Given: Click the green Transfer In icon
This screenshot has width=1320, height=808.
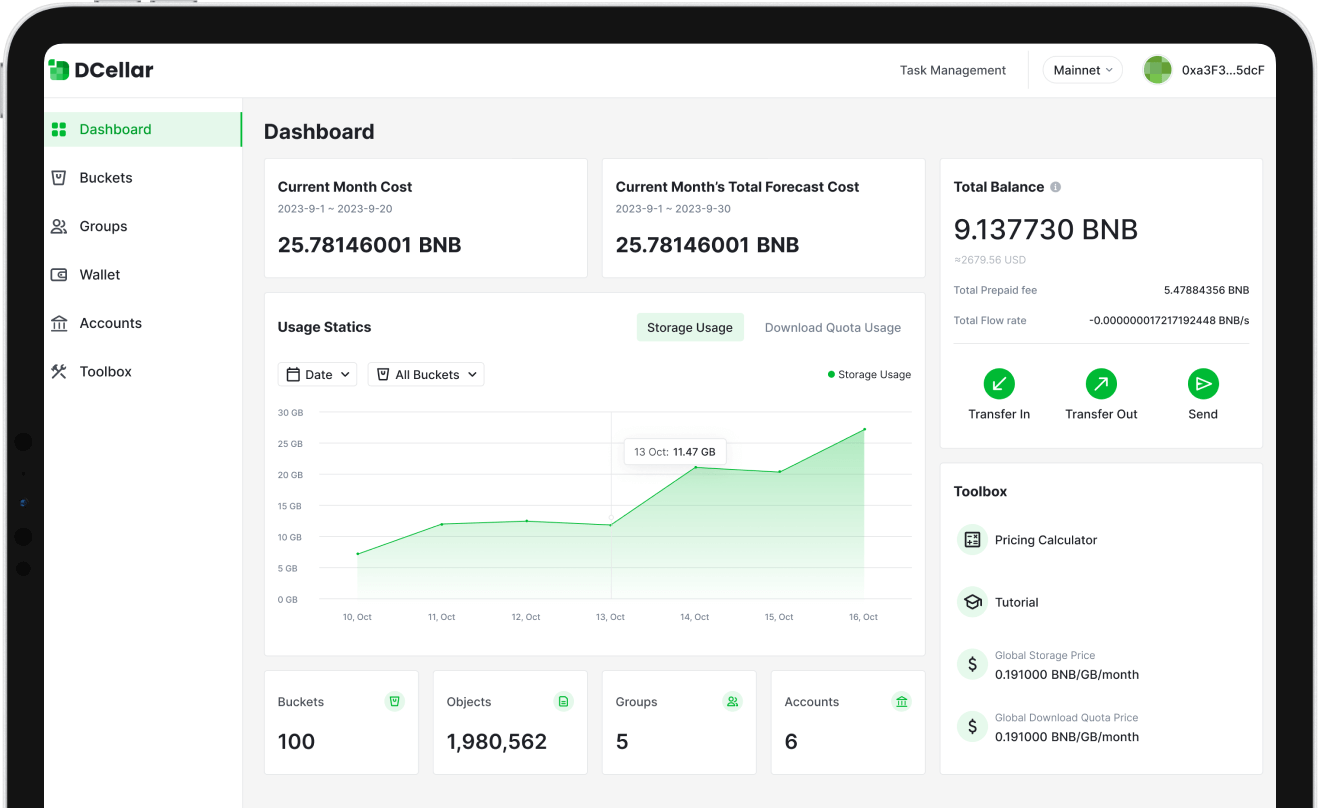Looking at the screenshot, I should tap(998, 384).
